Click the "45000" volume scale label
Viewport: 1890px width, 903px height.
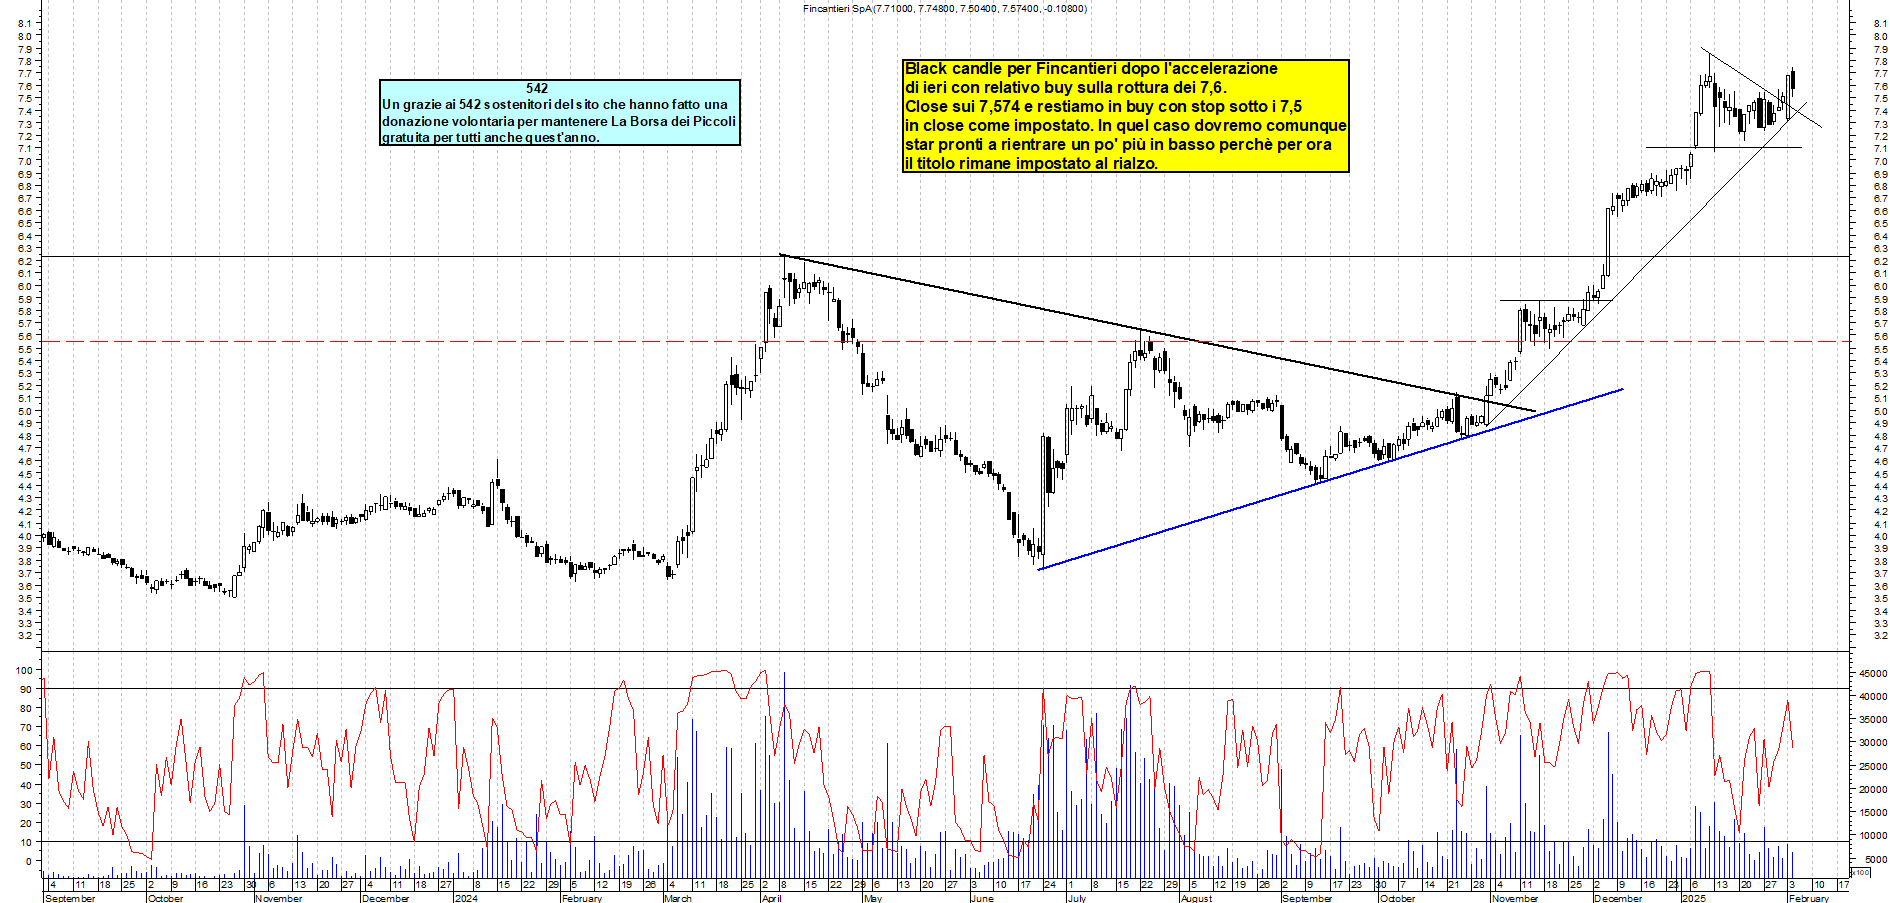coord(1873,674)
